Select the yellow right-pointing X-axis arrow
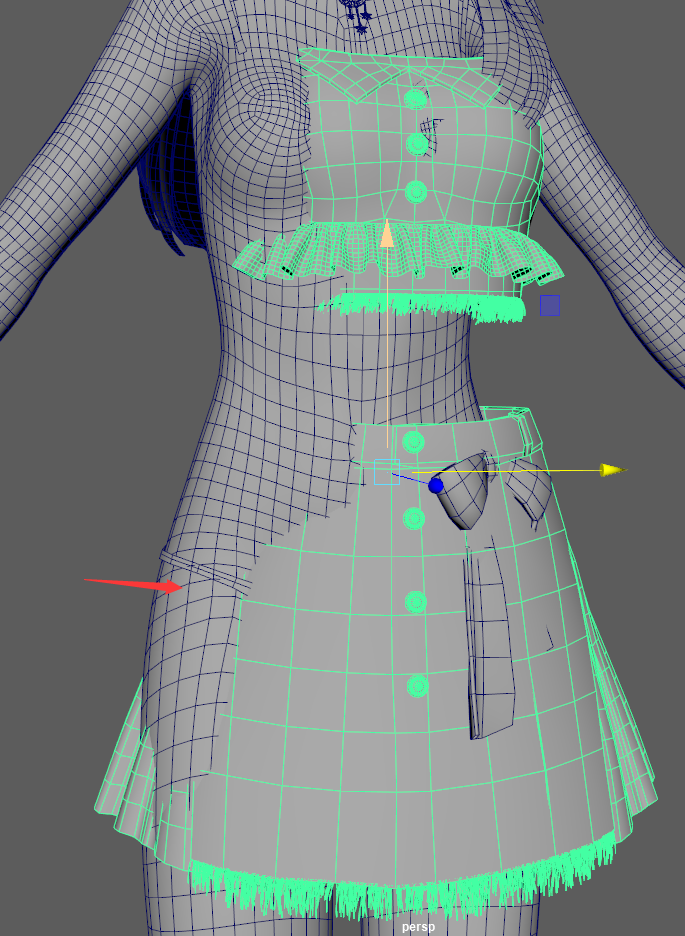Viewport: 685px width, 936px height. 613,470
